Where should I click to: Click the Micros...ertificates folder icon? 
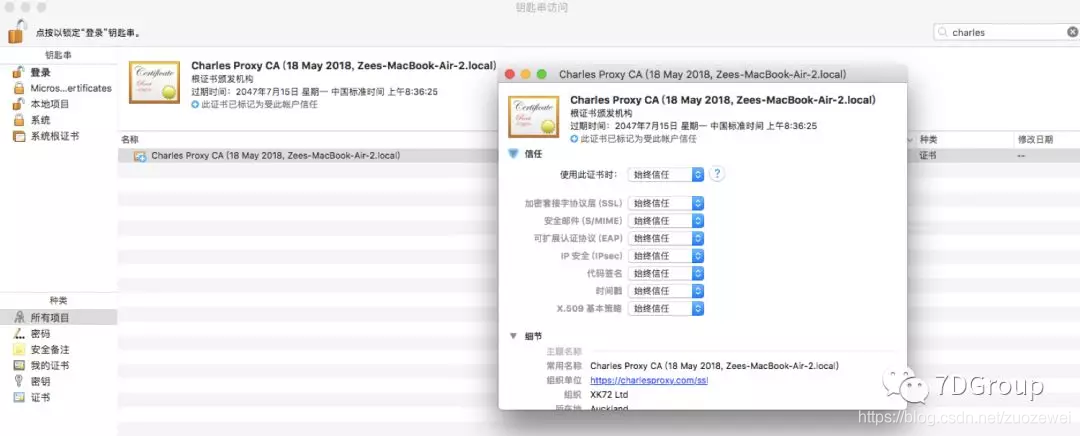[19, 88]
